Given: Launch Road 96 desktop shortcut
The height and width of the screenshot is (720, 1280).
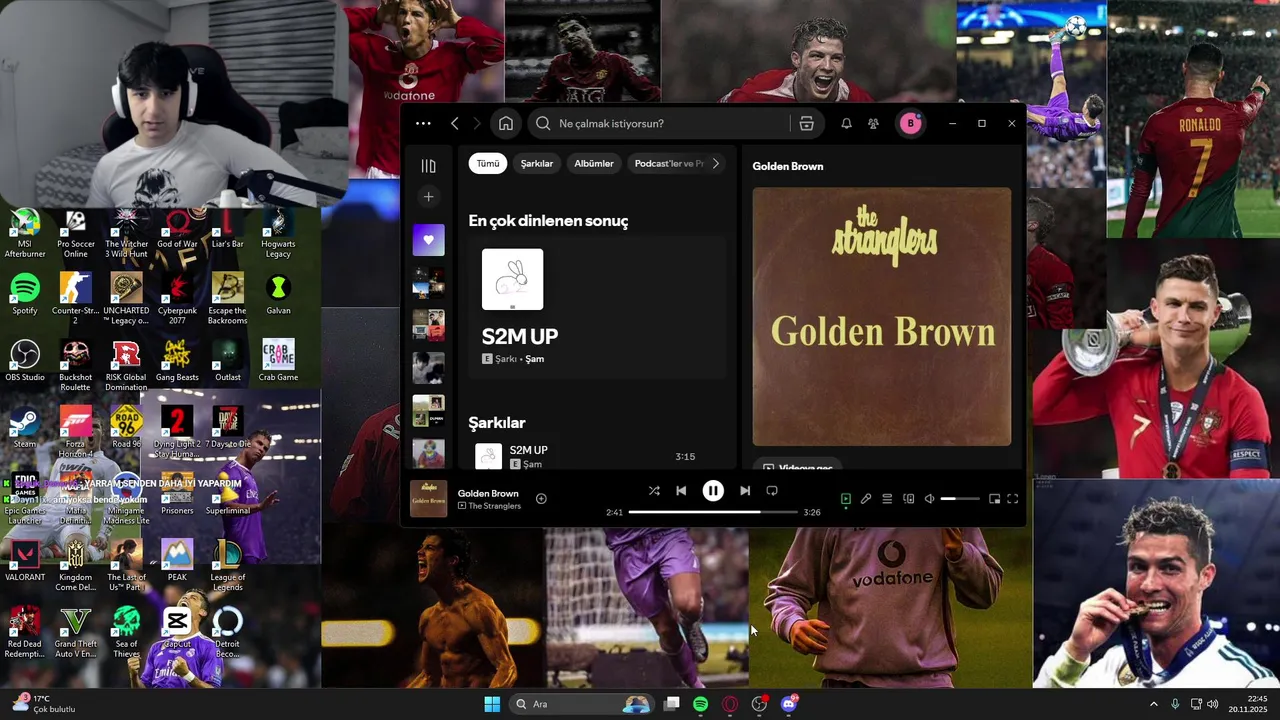Looking at the screenshot, I should click(x=126, y=427).
